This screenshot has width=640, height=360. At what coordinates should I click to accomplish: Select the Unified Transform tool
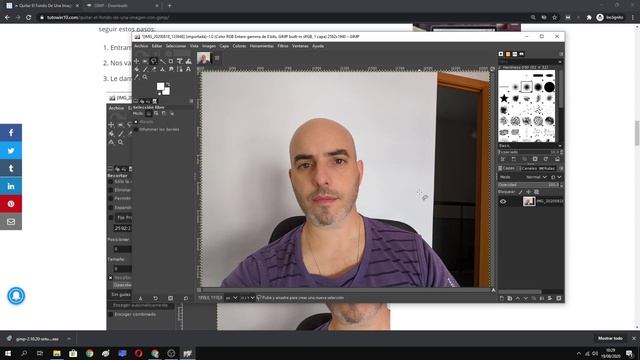coord(180,61)
